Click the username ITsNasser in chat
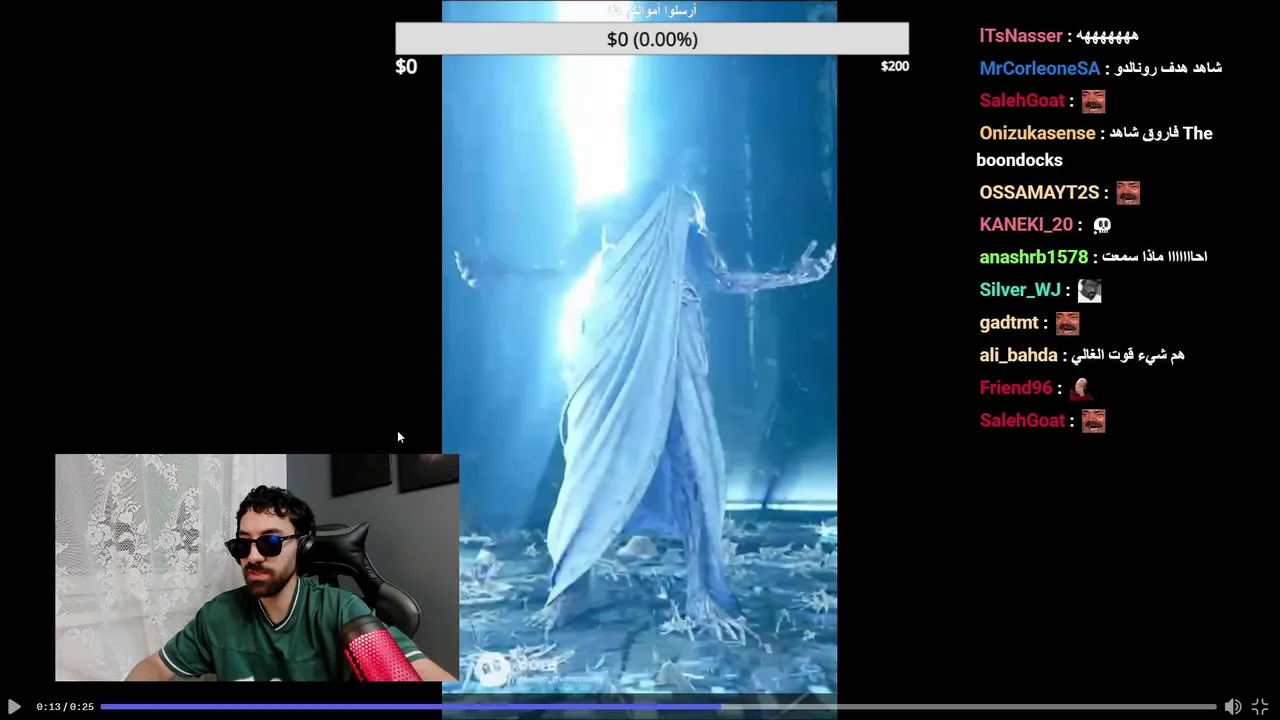This screenshot has width=1280, height=720. click(x=1021, y=36)
